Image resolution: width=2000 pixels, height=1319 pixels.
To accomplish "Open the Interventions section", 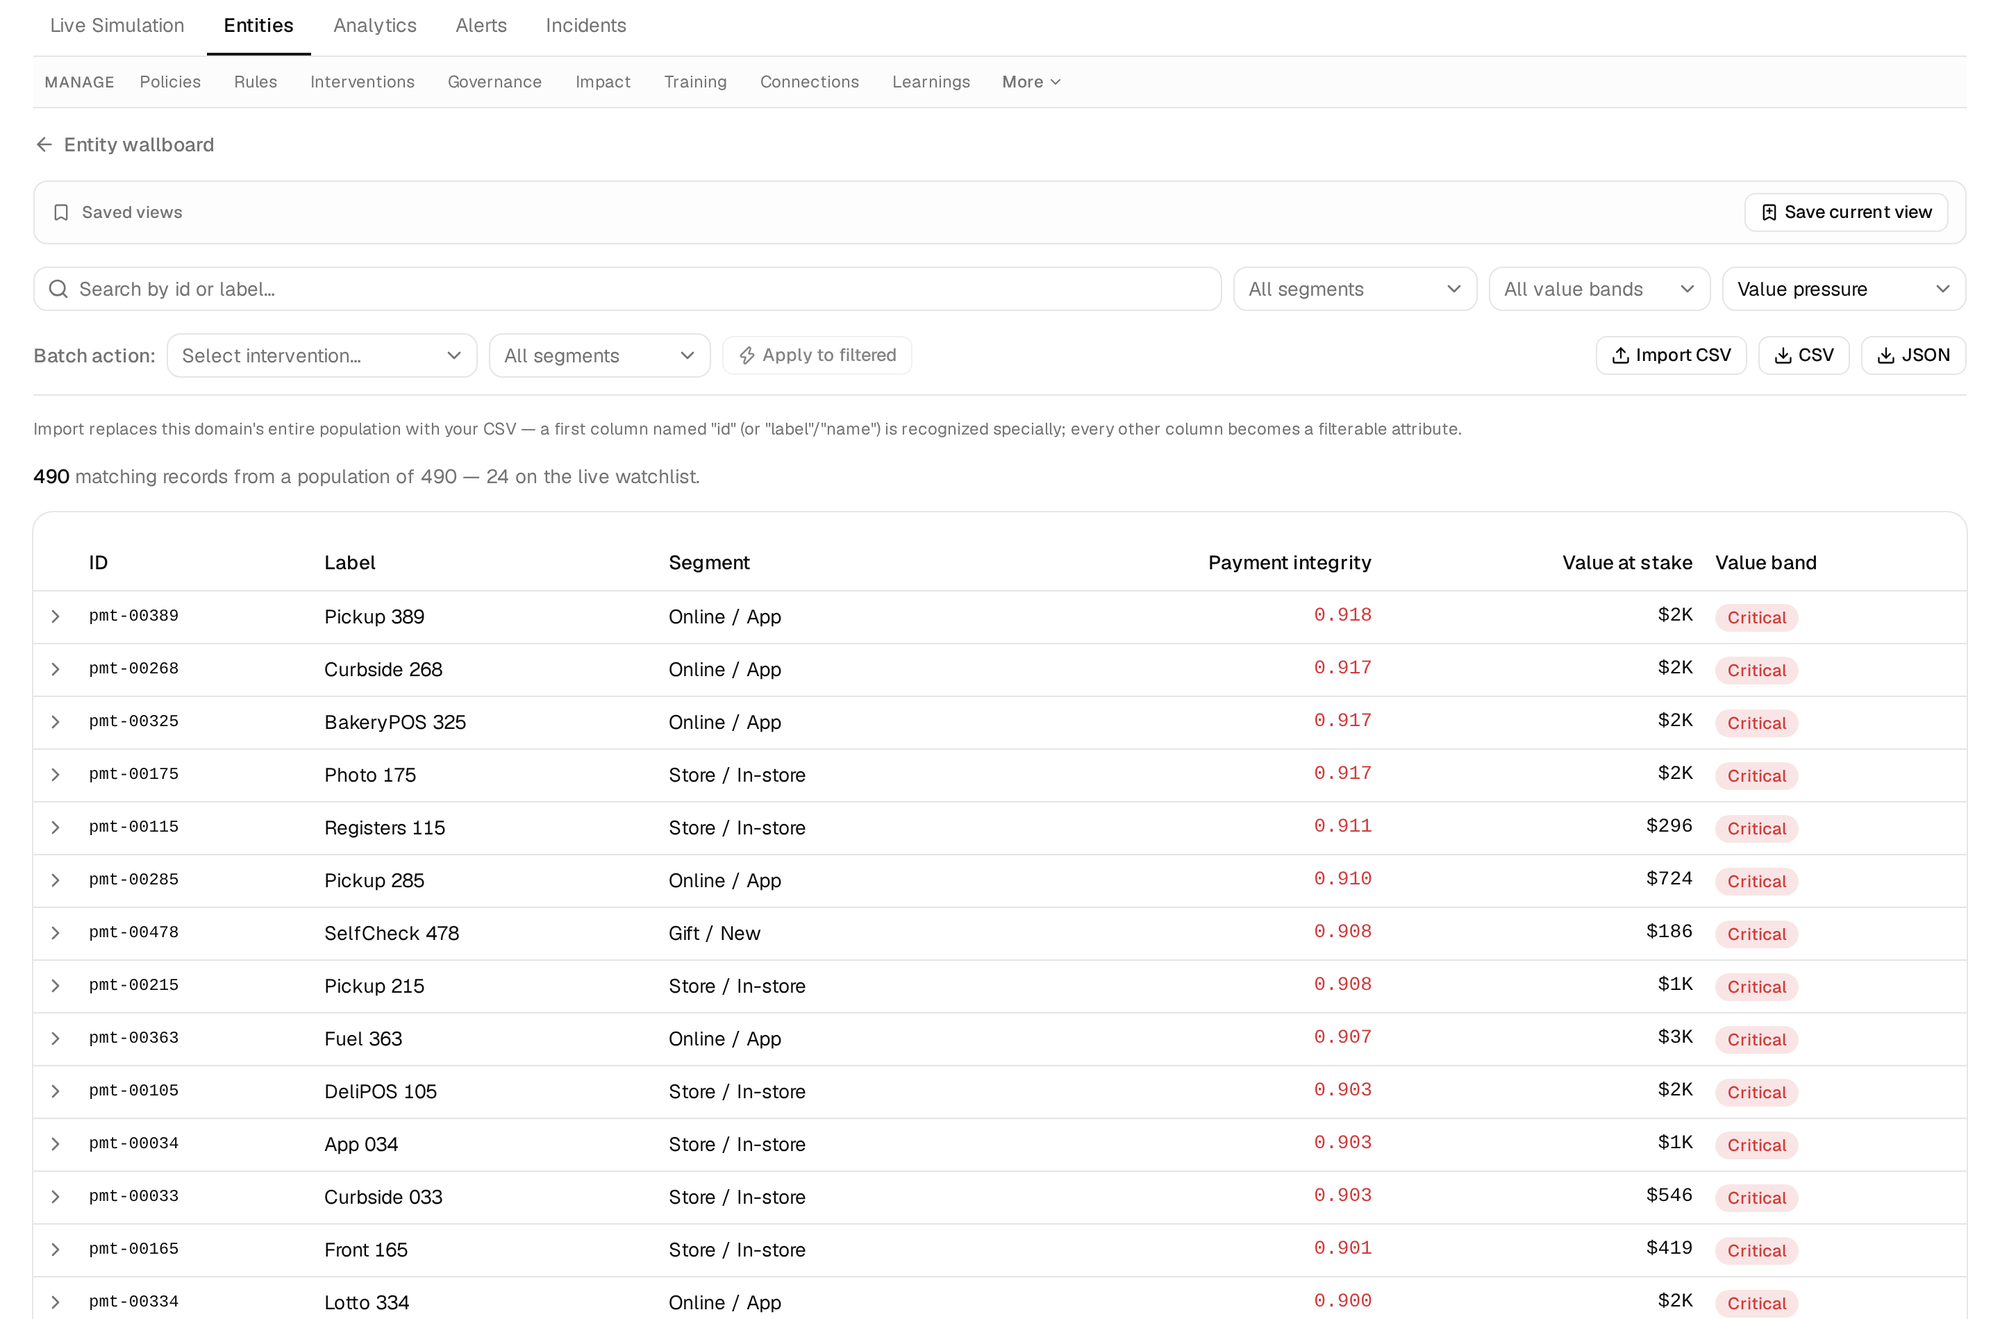I will click(362, 82).
